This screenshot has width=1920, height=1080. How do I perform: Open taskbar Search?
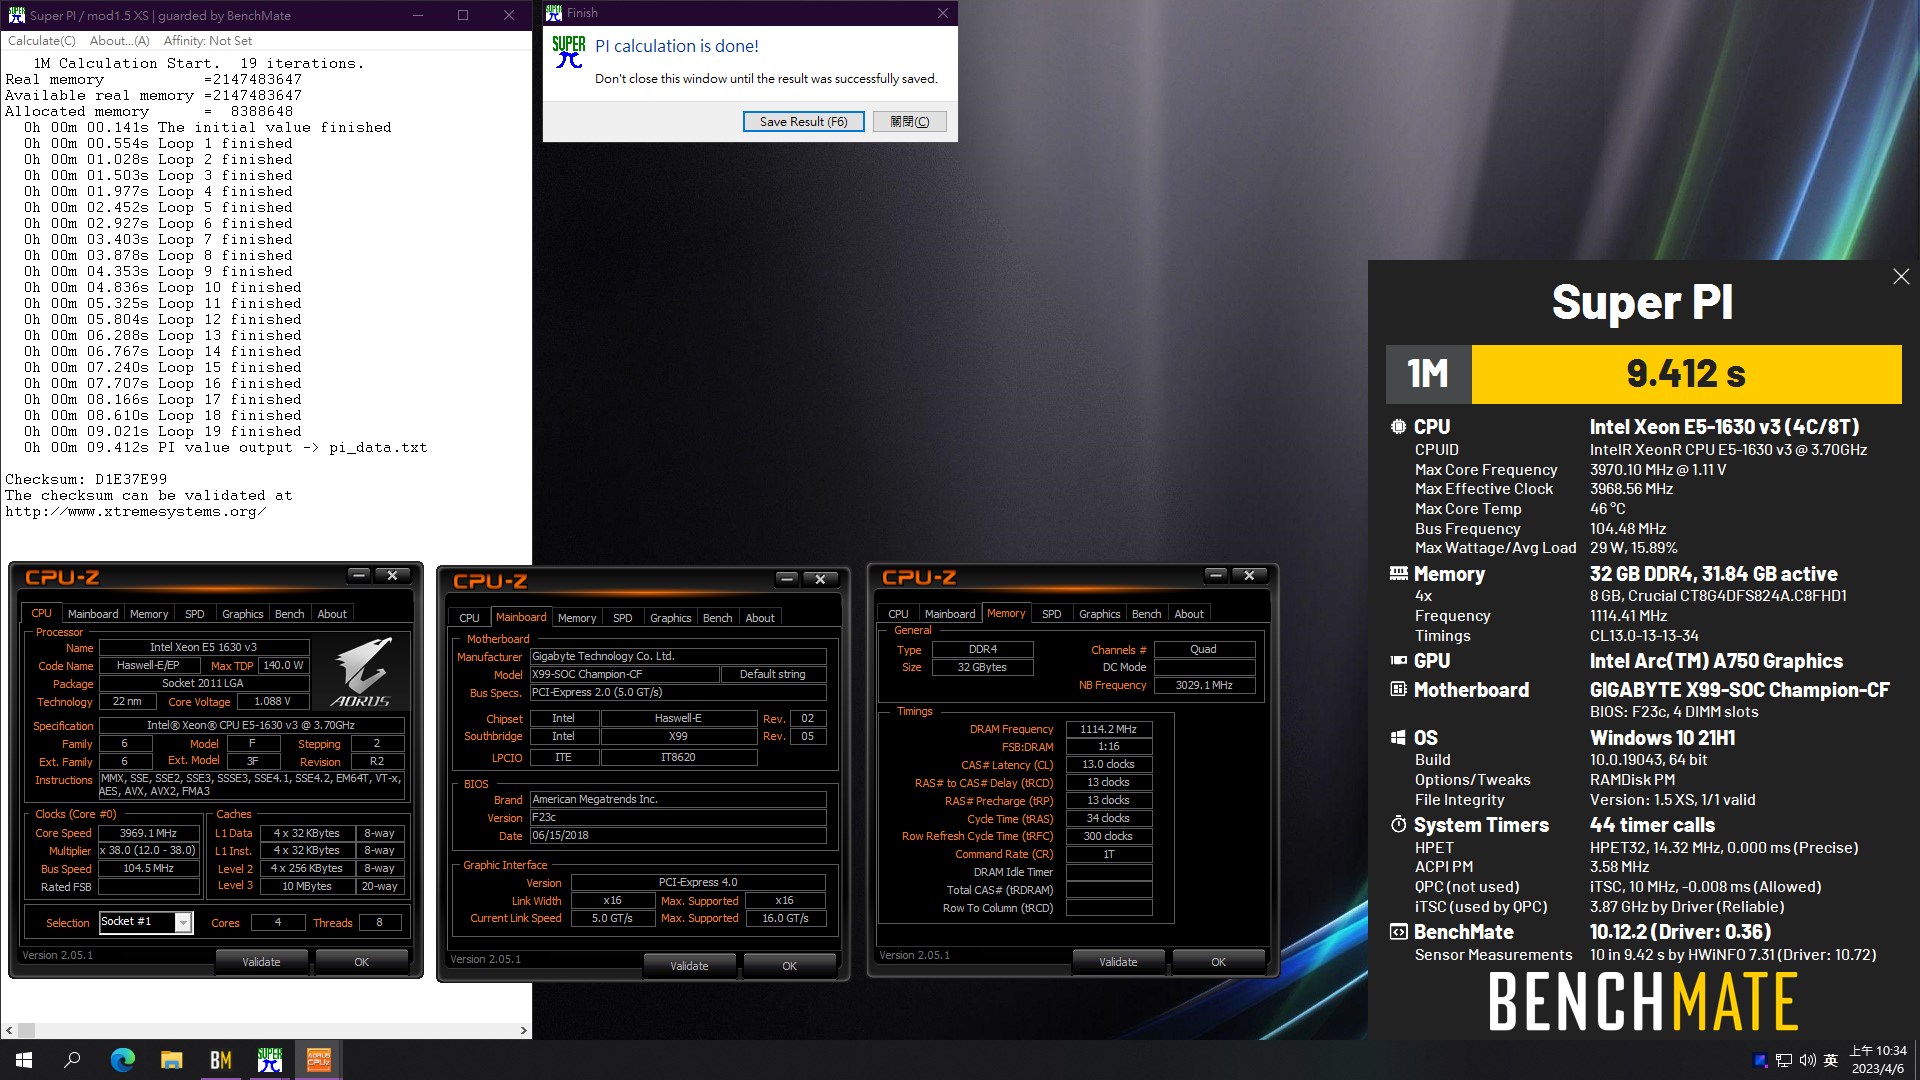(x=72, y=1060)
